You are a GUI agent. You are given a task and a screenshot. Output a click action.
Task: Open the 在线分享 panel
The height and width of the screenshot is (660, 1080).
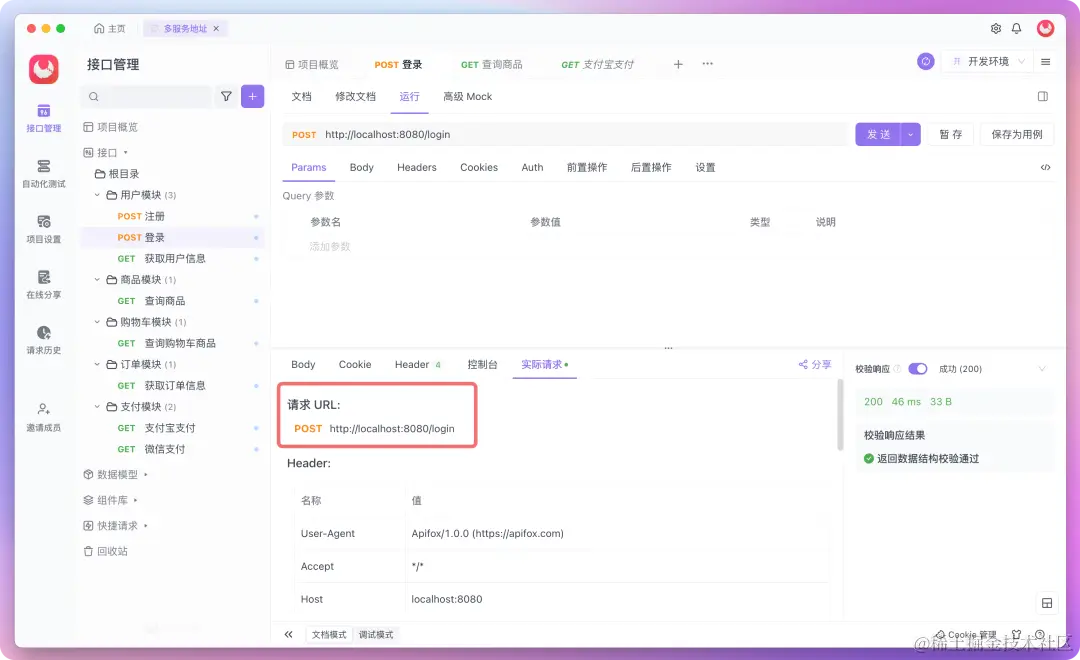click(x=43, y=284)
